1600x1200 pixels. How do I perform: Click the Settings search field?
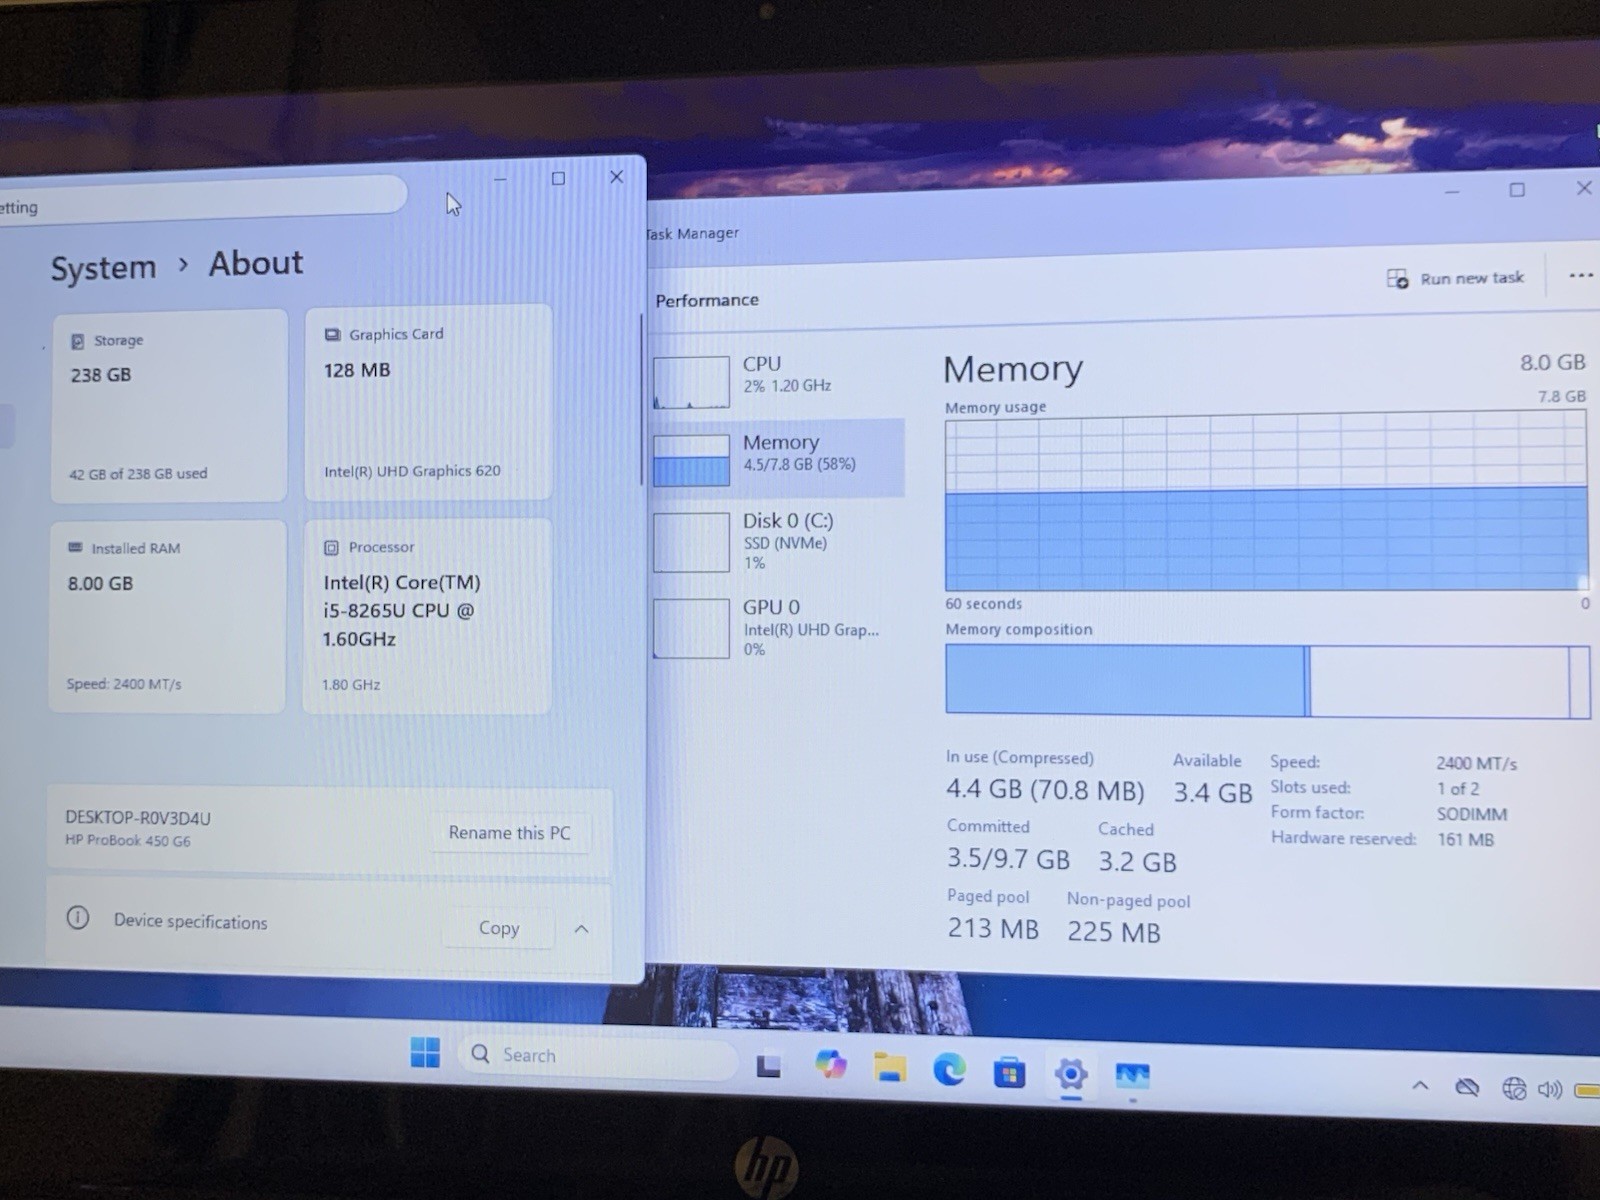(x=201, y=199)
